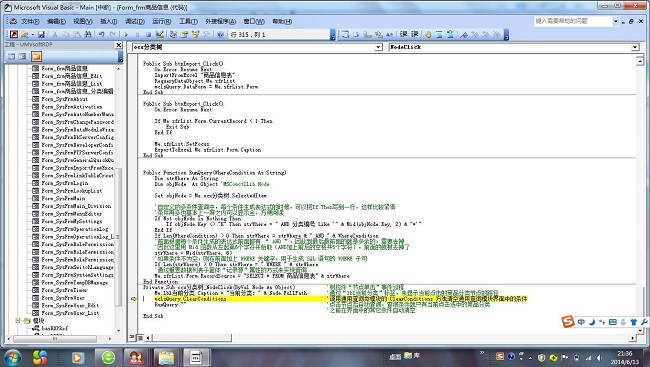Image resolution: width=650 pixels, height=367 pixels.
Task: Open Design Mode using the ruler icon
Action: pos(160,34)
